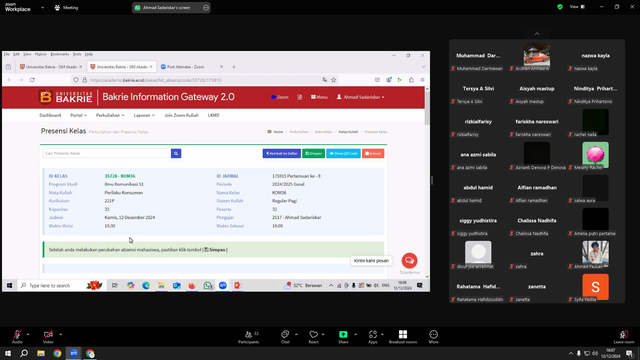
Task: Expand the Perkuliahan dropdown
Action: click(x=110, y=115)
